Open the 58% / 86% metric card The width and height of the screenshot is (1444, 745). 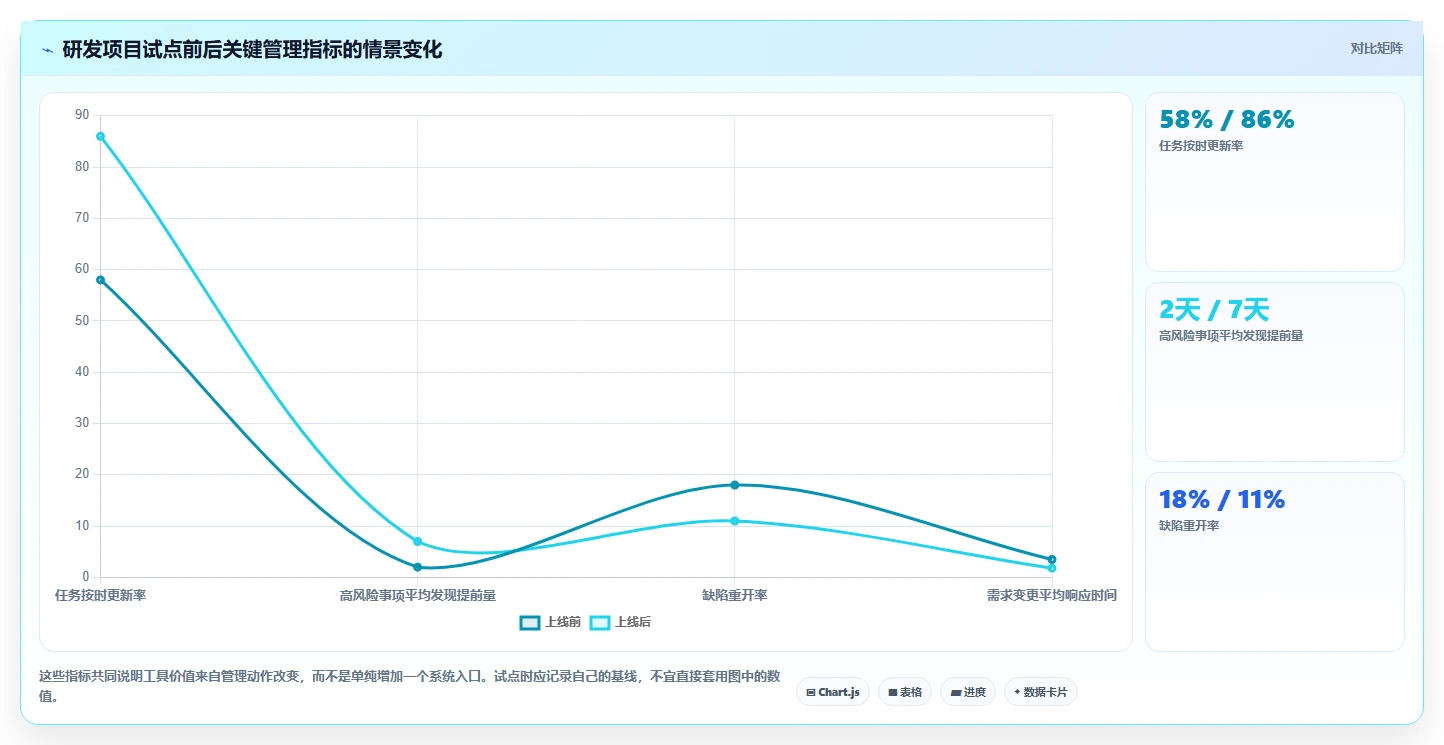click(x=1274, y=182)
